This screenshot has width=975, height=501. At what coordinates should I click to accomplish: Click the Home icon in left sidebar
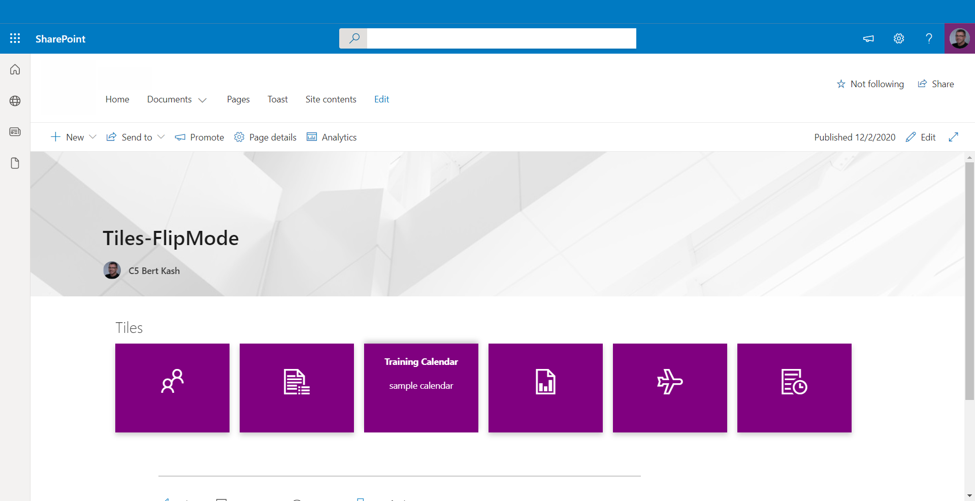[15, 70]
